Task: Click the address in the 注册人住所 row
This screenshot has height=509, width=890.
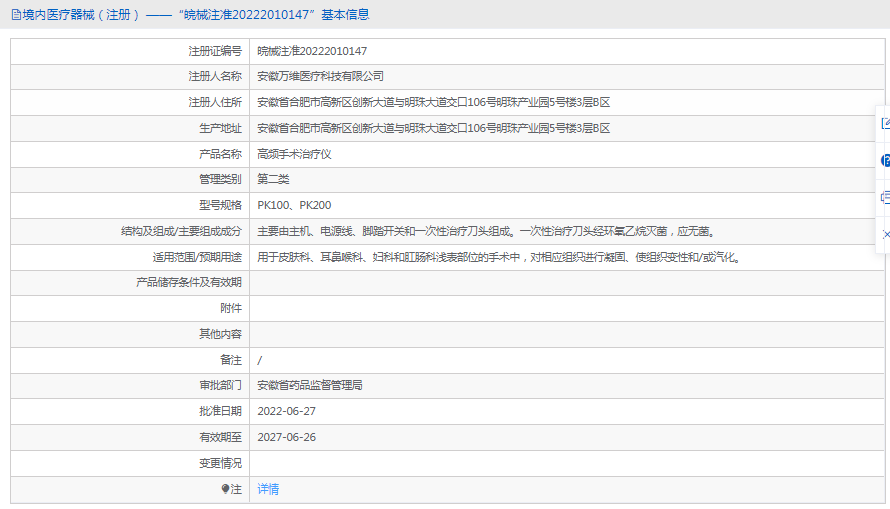Action: [x=434, y=102]
